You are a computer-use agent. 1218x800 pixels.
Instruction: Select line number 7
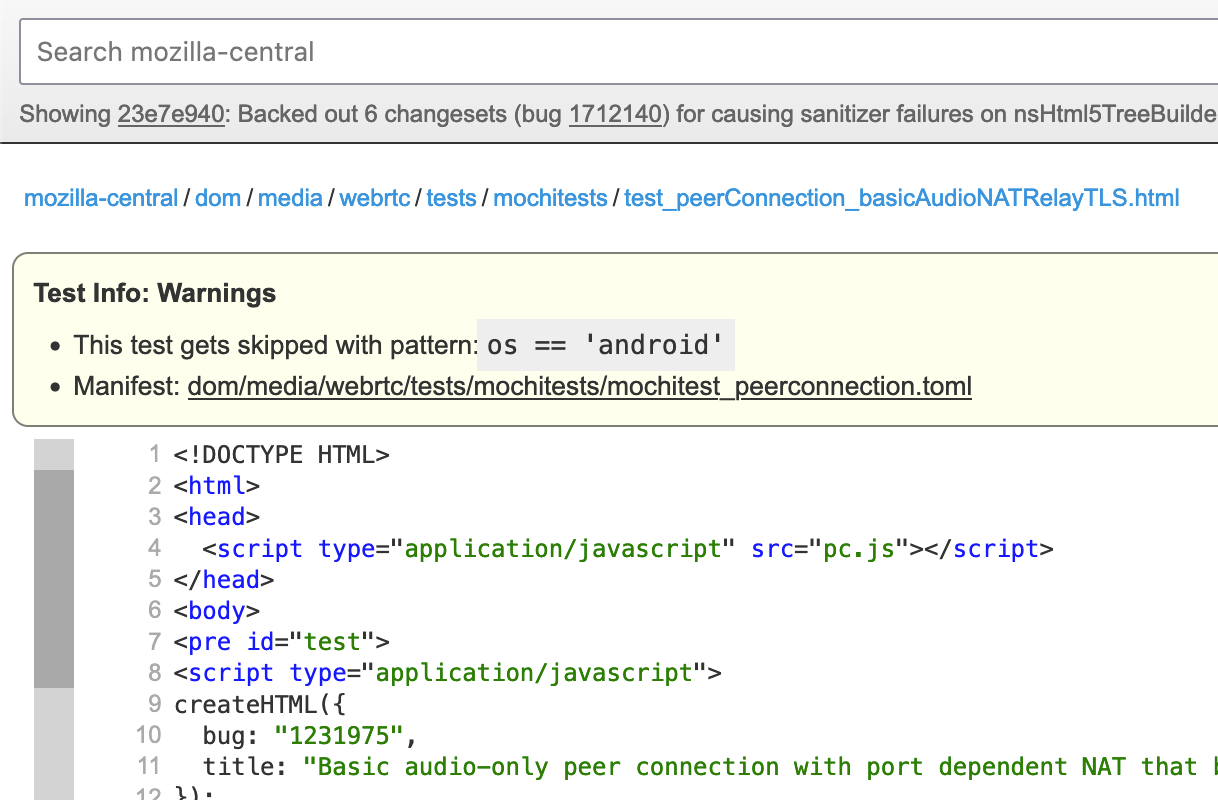click(x=153, y=641)
